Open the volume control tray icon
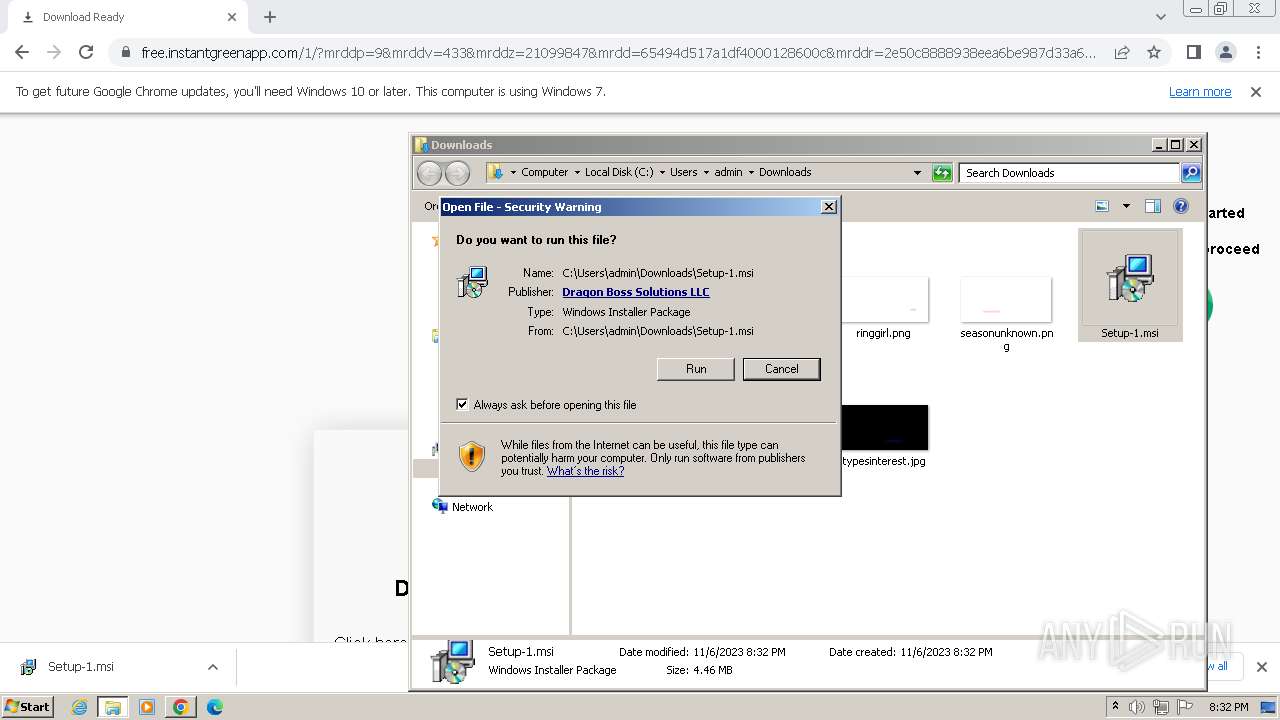The width and height of the screenshot is (1280, 720). click(x=1137, y=707)
